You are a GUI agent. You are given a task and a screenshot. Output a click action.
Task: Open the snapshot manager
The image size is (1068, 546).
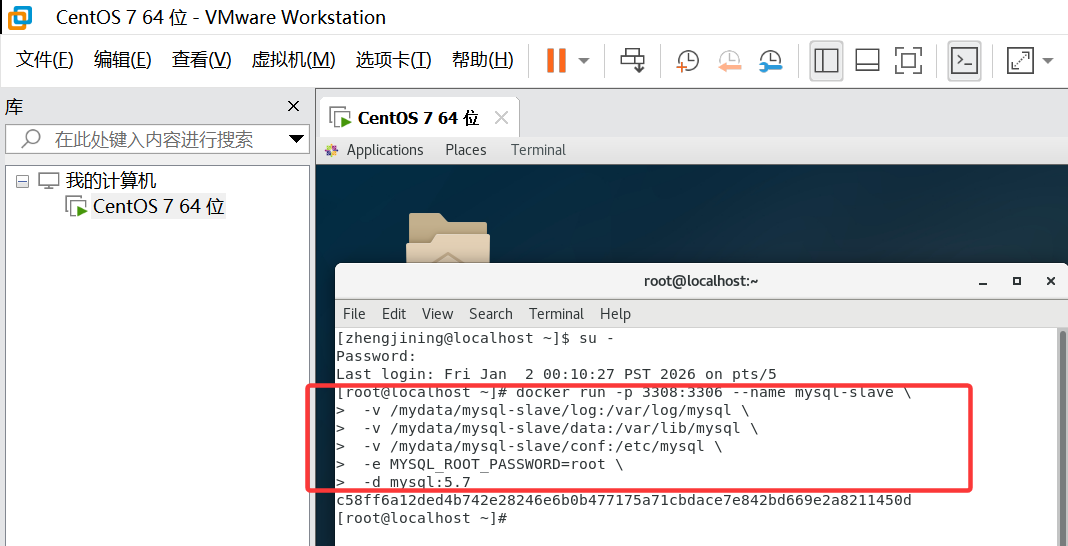pyautogui.click(x=771, y=61)
